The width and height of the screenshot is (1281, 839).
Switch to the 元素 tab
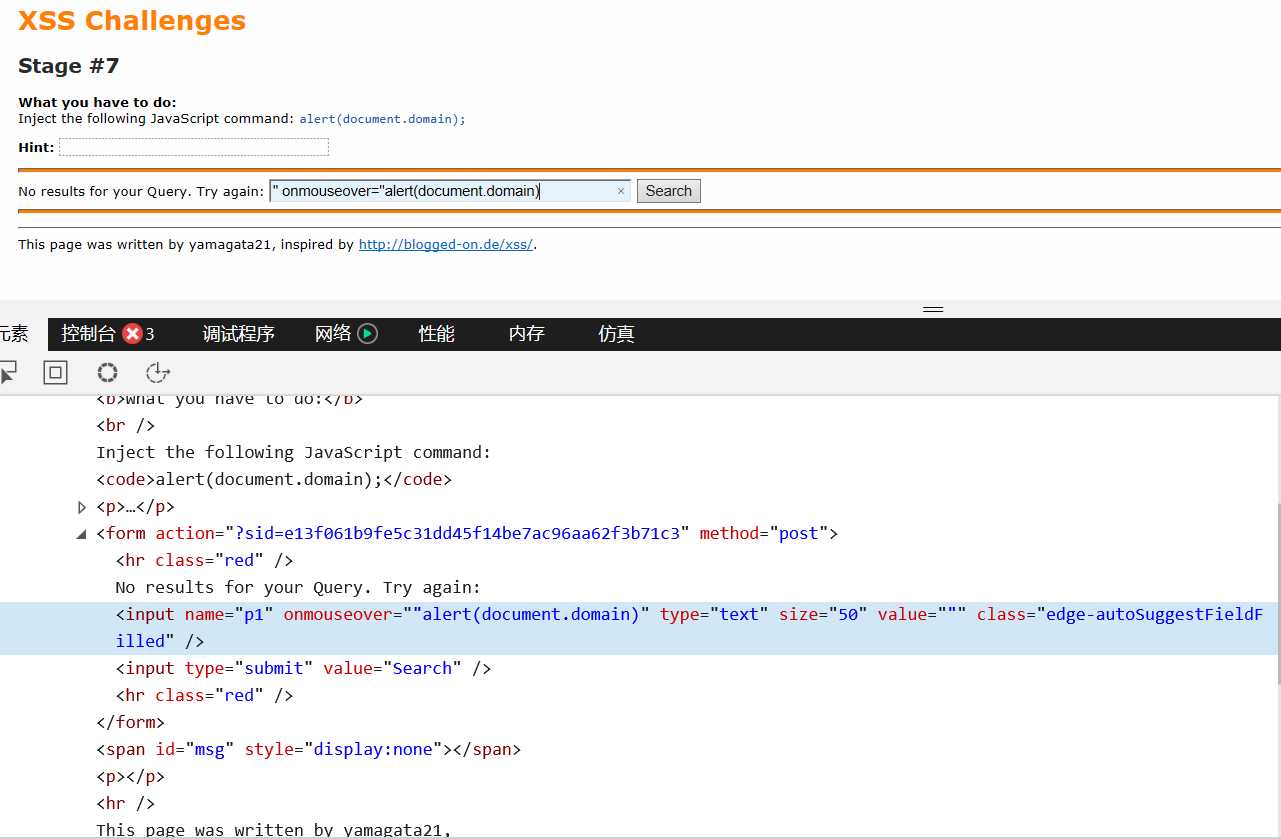[14, 334]
